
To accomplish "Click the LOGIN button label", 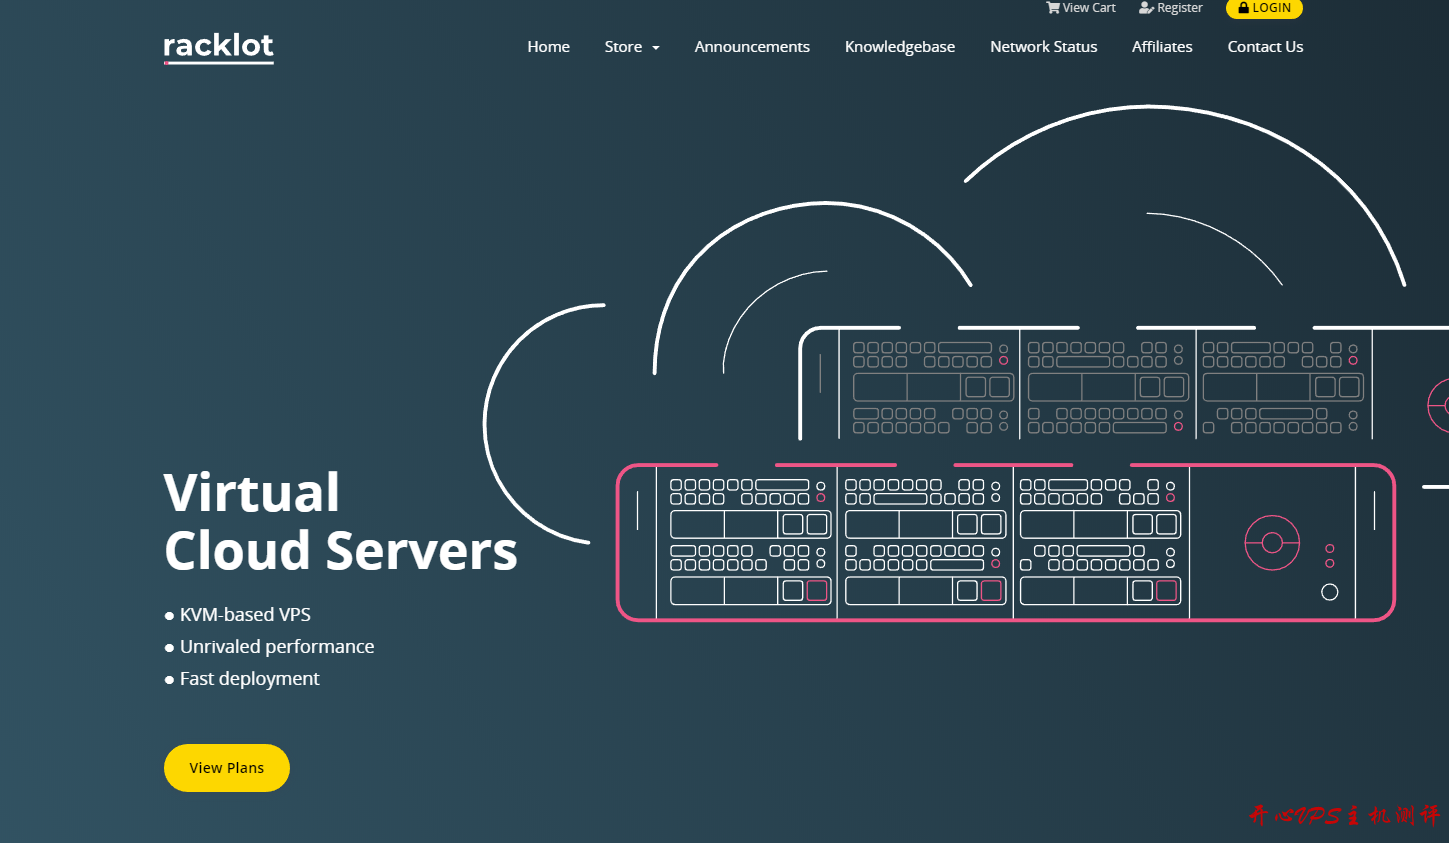I will (x=1271, y=8).
